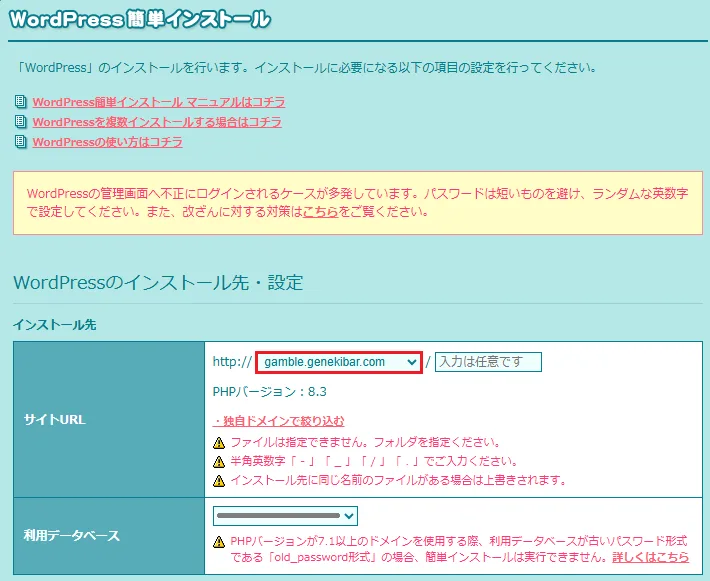Image resolution: width=710 pixels, height=581 pixels.
Task: Click the インストール先 section label
Action: 54,325
